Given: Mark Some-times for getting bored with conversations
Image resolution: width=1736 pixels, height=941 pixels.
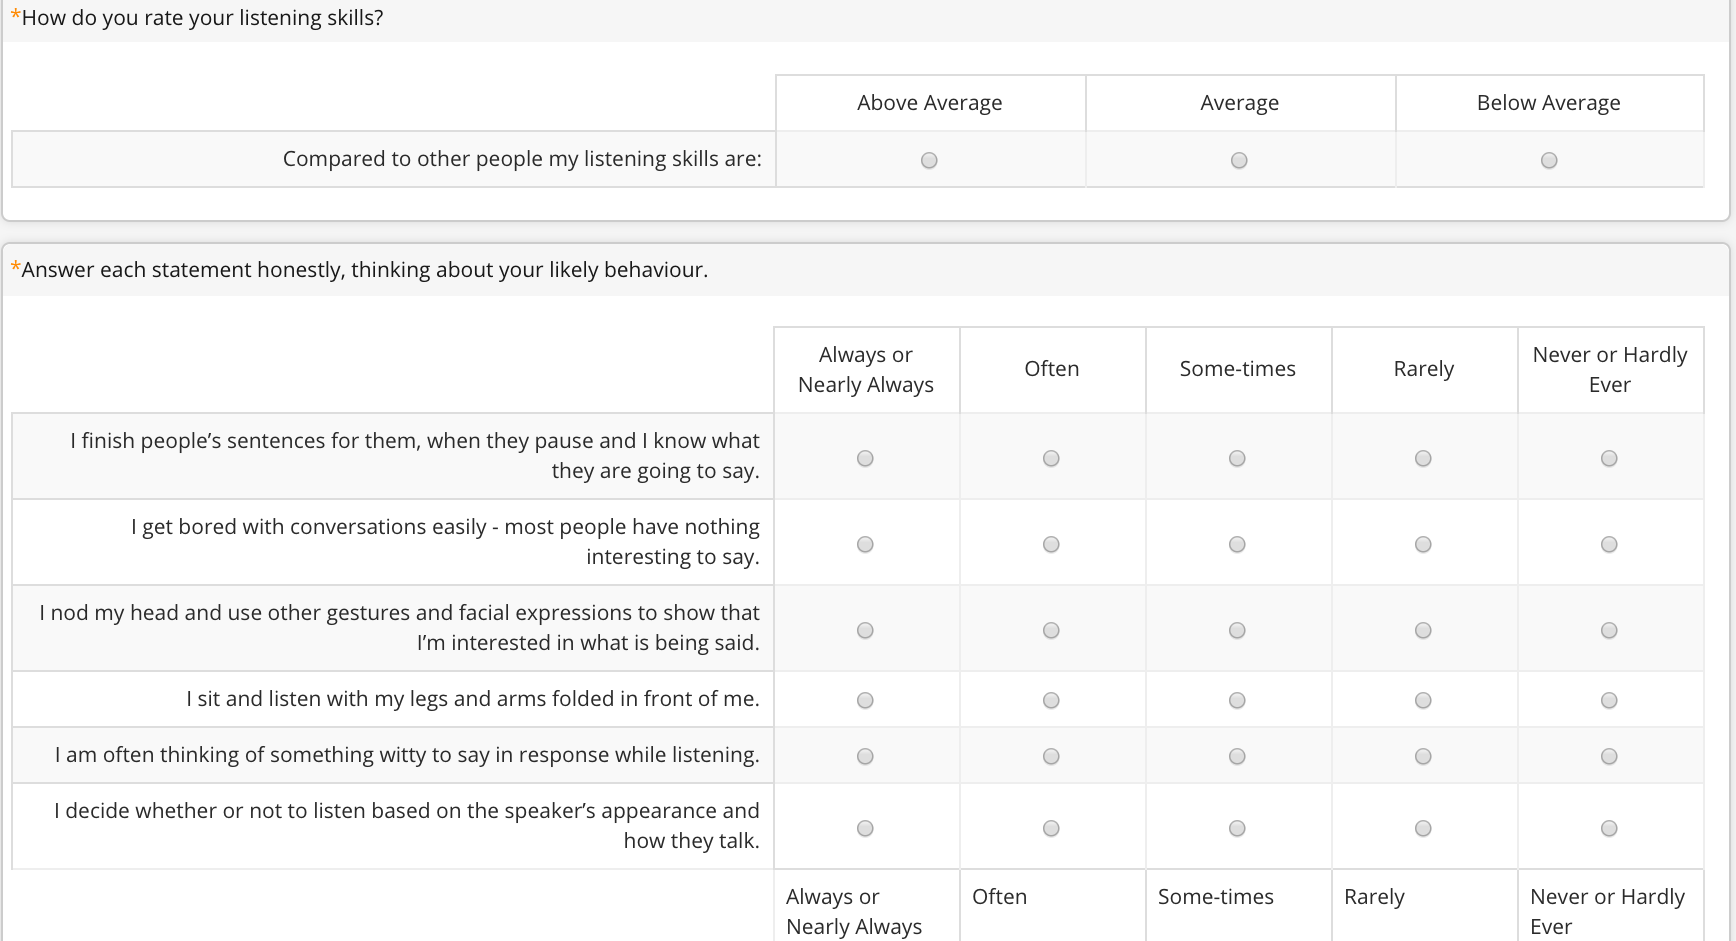Looking at the screenshot, I should [1237, 544].
